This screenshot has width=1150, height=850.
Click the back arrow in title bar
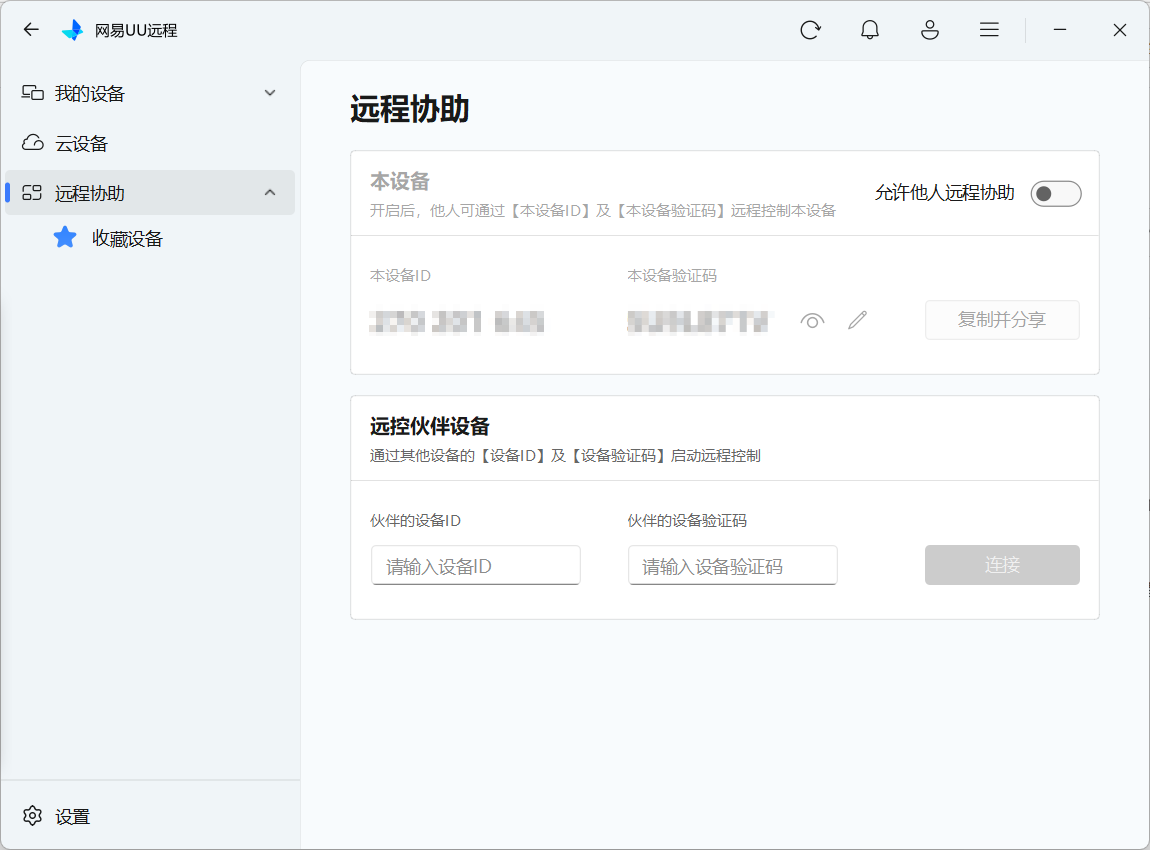pyautogui.click(x=31, y=30)
